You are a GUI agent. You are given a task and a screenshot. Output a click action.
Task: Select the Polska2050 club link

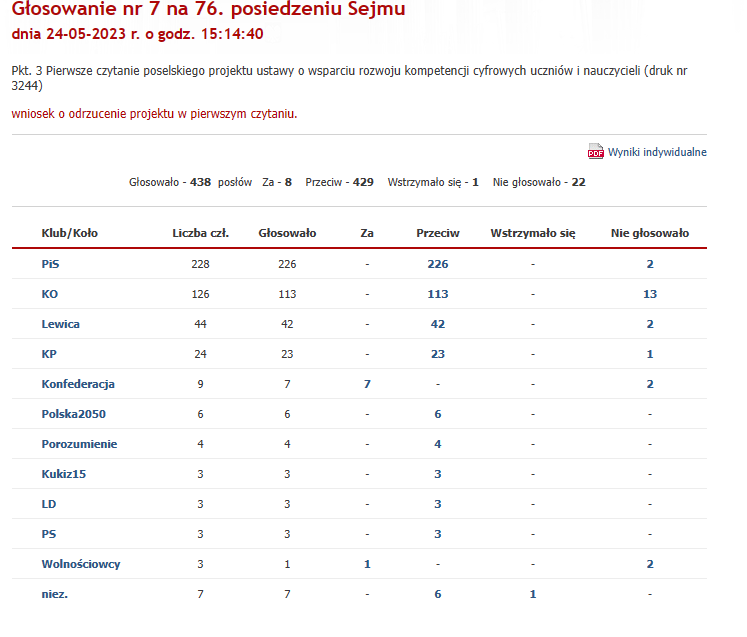click(74, 414)
